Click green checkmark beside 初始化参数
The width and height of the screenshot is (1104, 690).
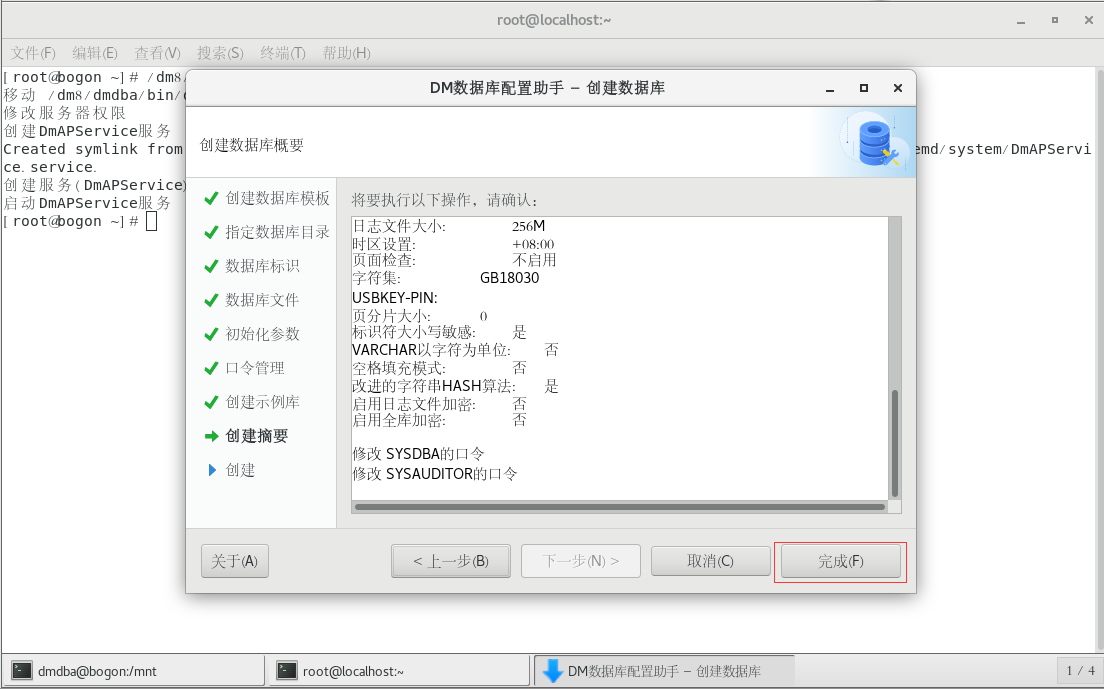(211, 334)
